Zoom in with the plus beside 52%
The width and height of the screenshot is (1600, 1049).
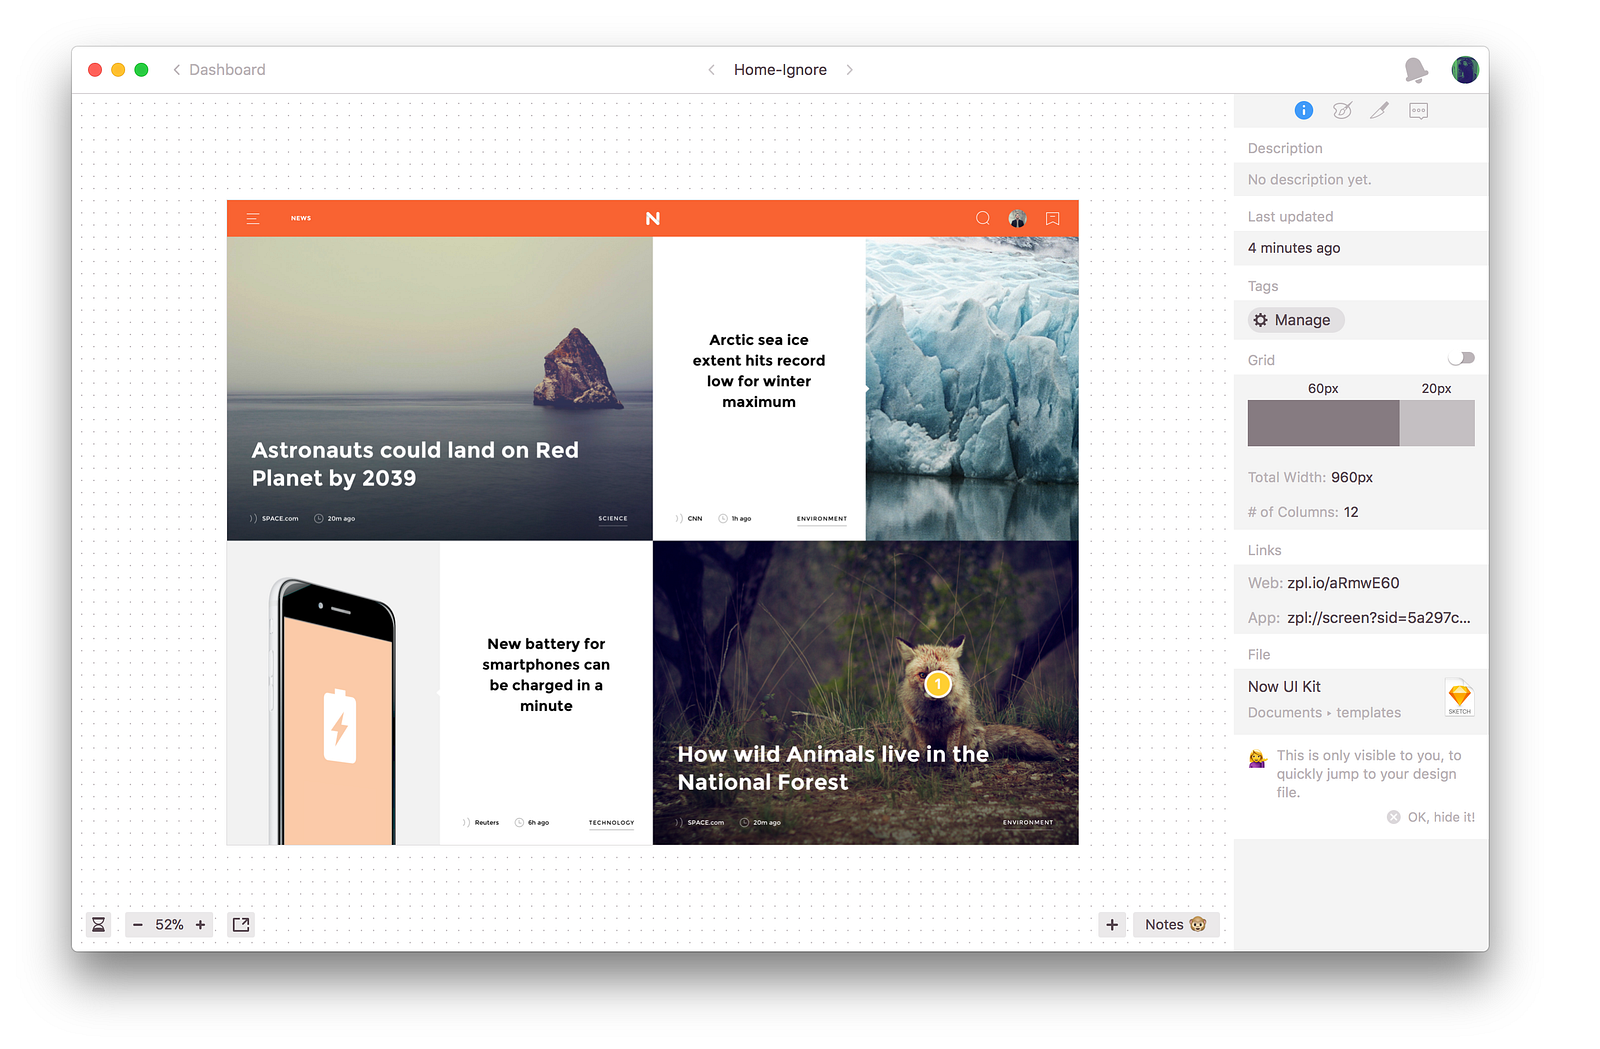coord(201,925)
